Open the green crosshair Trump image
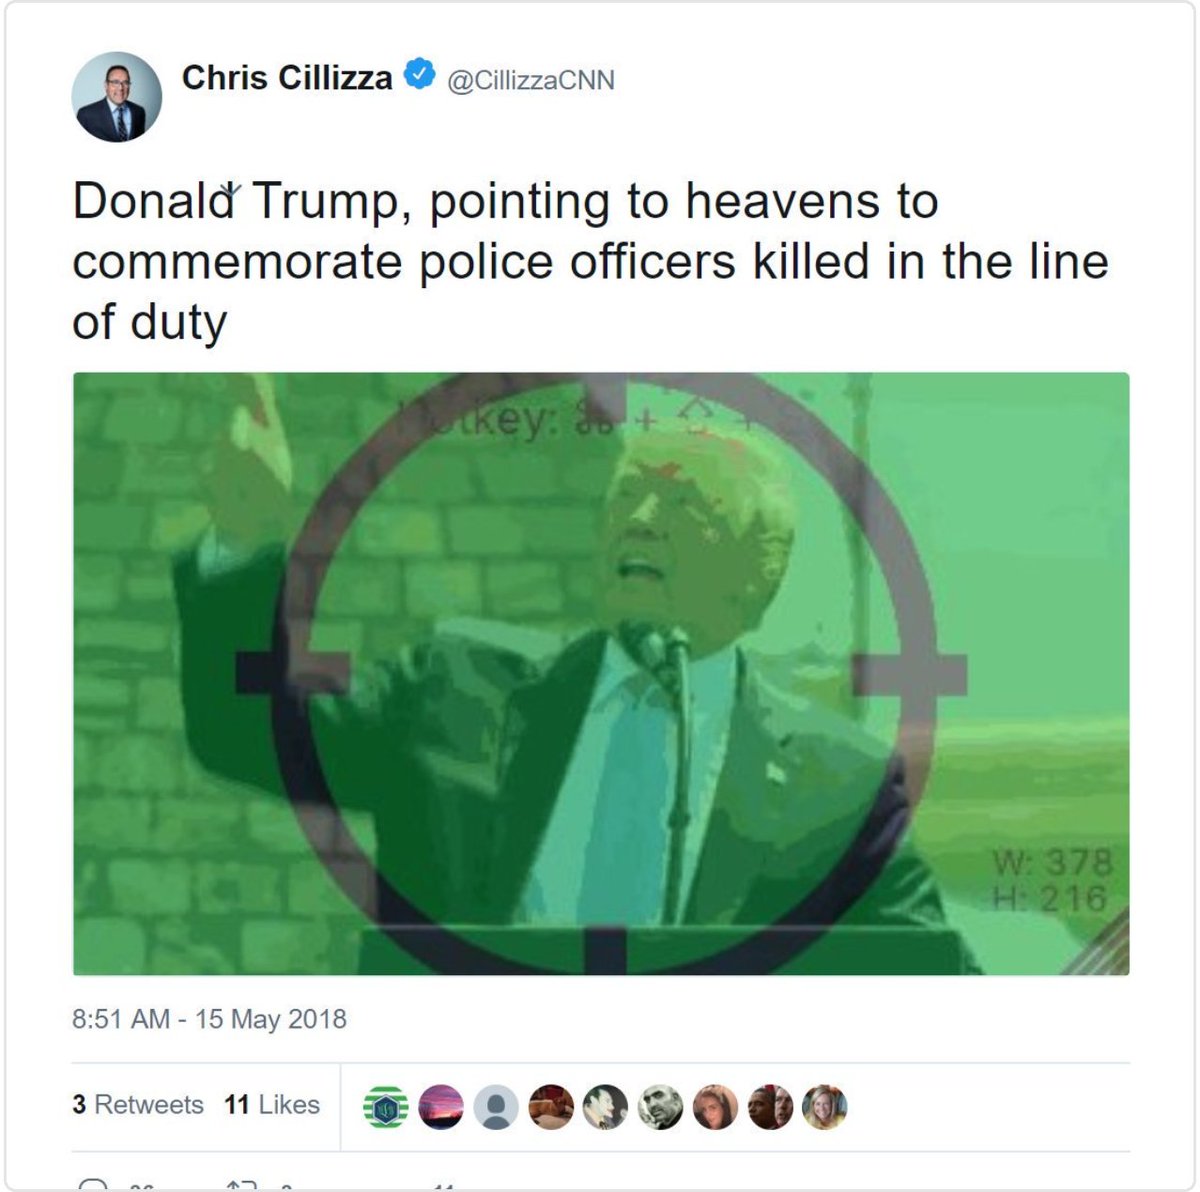Viewport: 1200px width, 1192px height. 601,674
